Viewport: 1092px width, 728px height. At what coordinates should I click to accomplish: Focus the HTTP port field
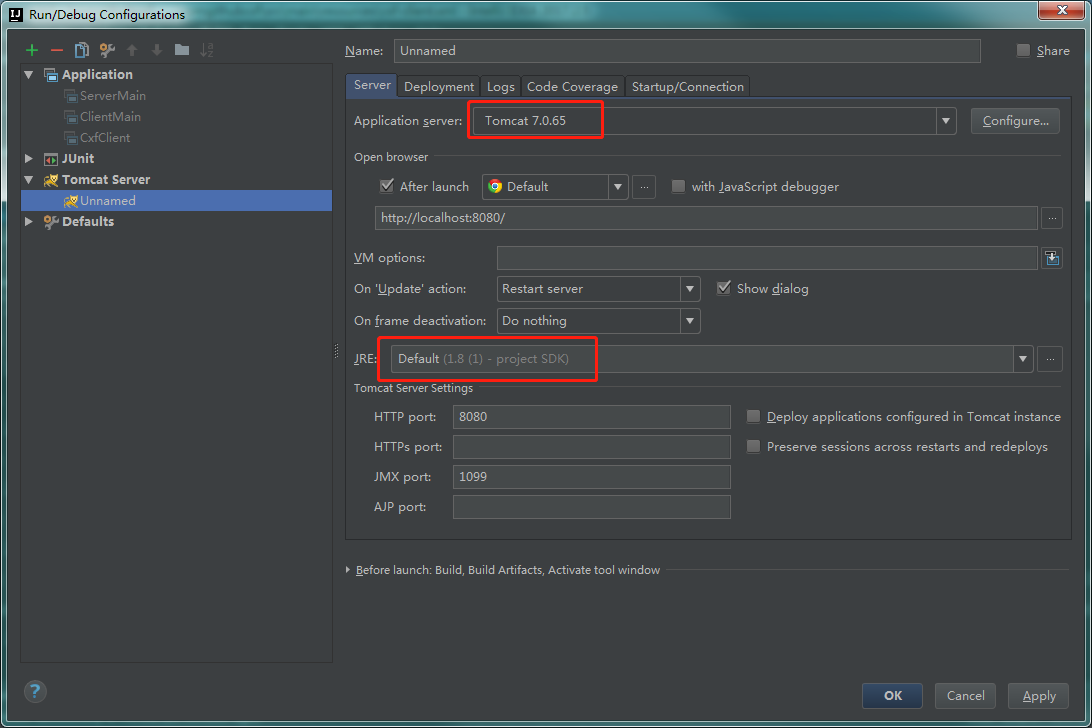pyautogui.click(x=591, y=417)
